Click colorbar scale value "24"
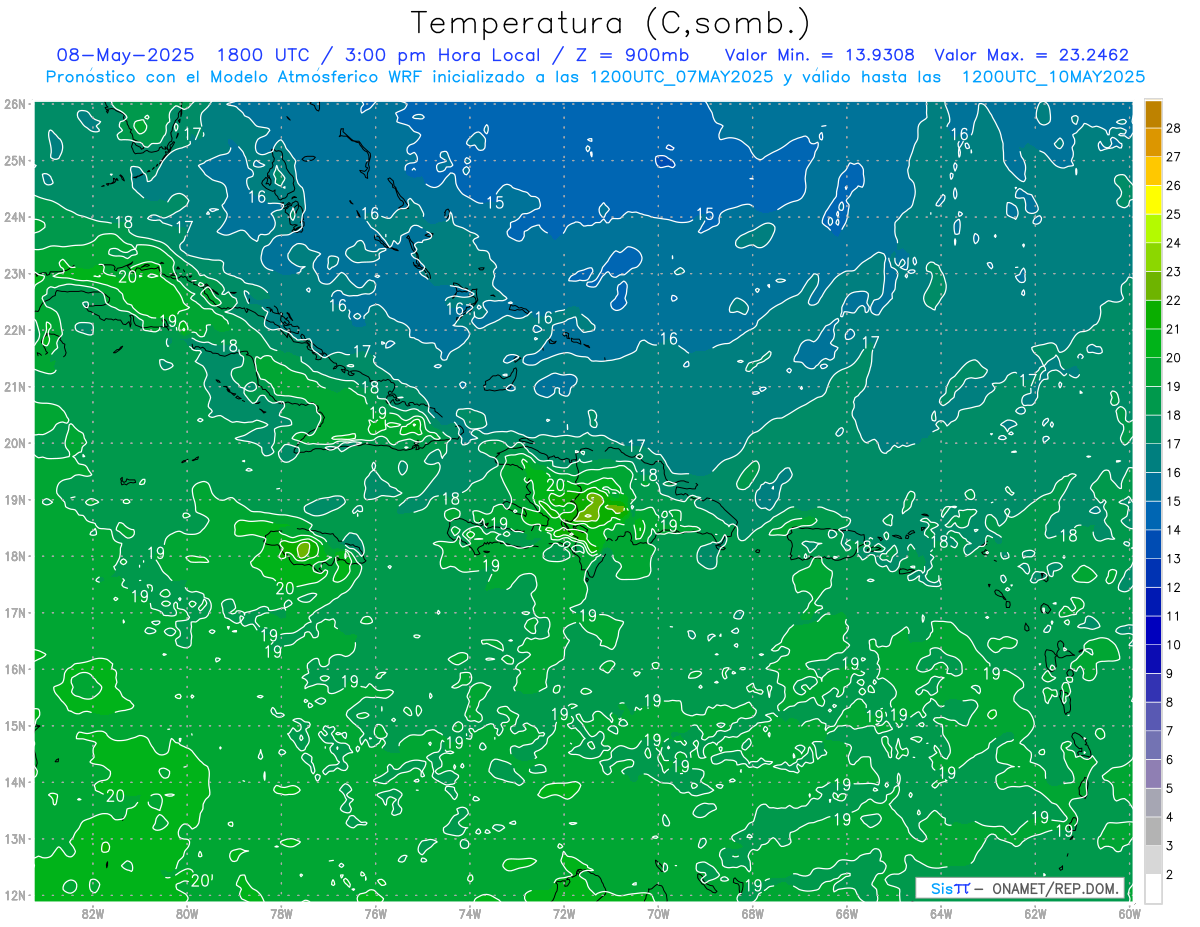 pyautogui.click(x=1173, y=243)
